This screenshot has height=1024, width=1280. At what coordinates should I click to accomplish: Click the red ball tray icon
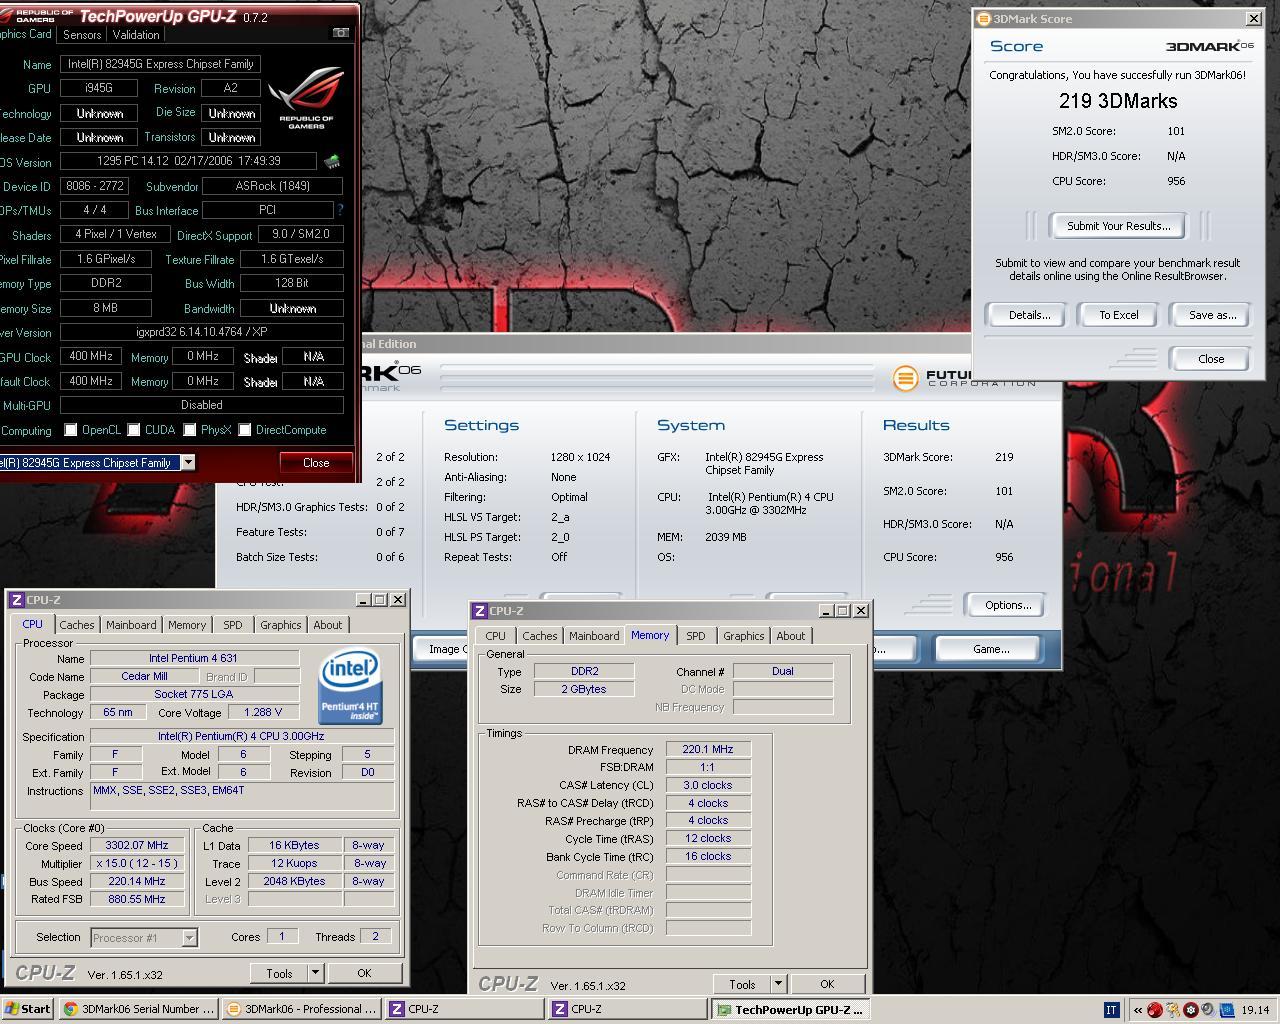(x=1155, y=1010)
